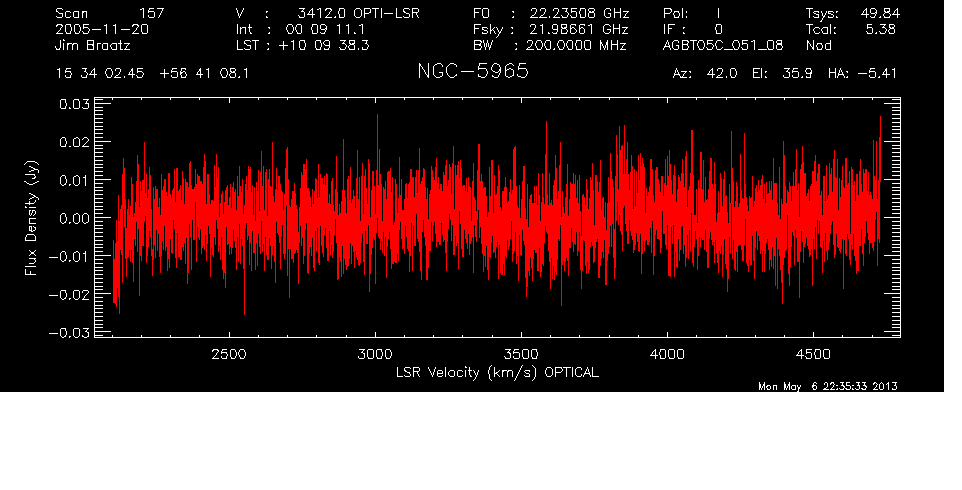This screenshot has width=962, height=490.
Task: Select coordinates '15 34 02.45 +56 41 08.1'
Action: pos(152,74)
